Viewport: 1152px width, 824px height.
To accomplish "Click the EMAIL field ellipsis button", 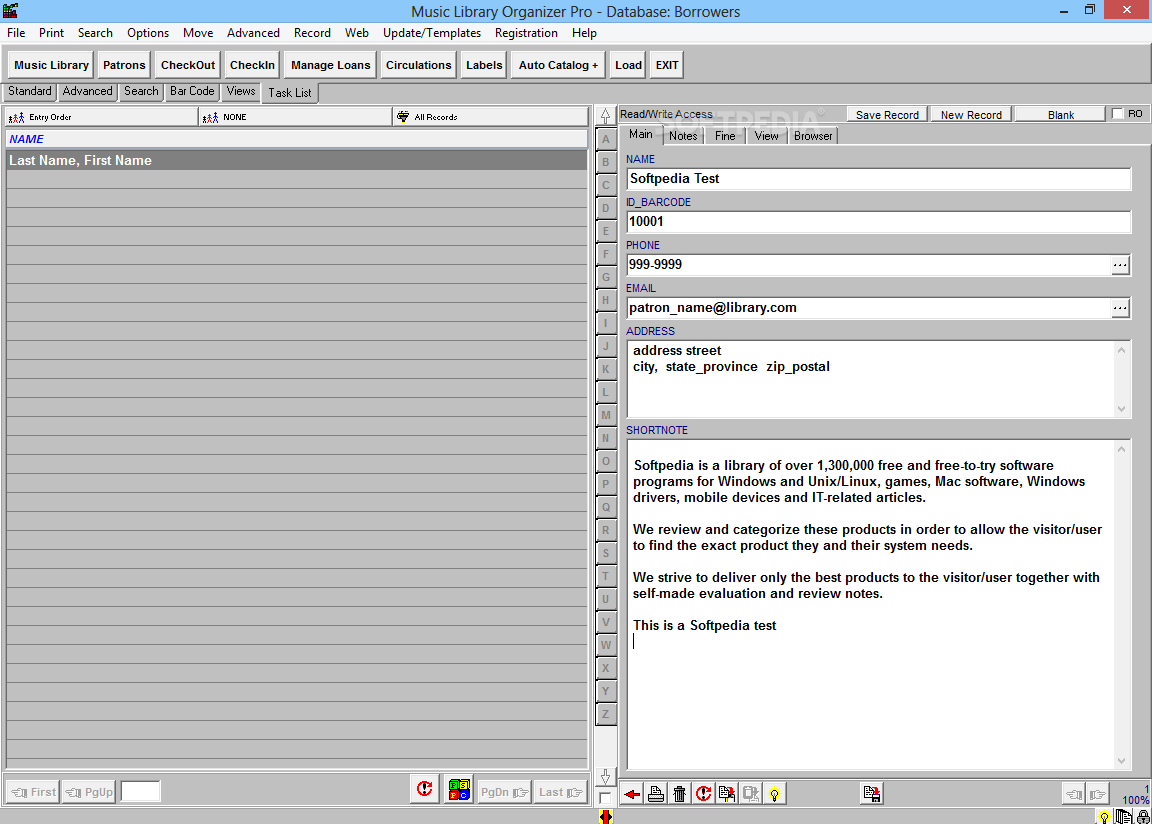I will click(x=1120, y=308).
